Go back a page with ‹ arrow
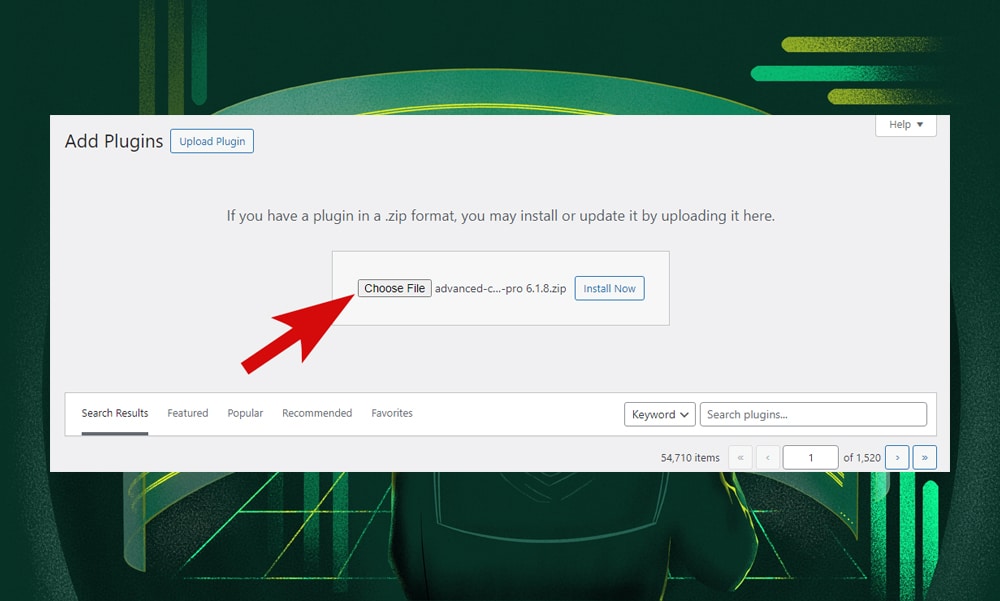1000x601 pixels. [768, 457]
